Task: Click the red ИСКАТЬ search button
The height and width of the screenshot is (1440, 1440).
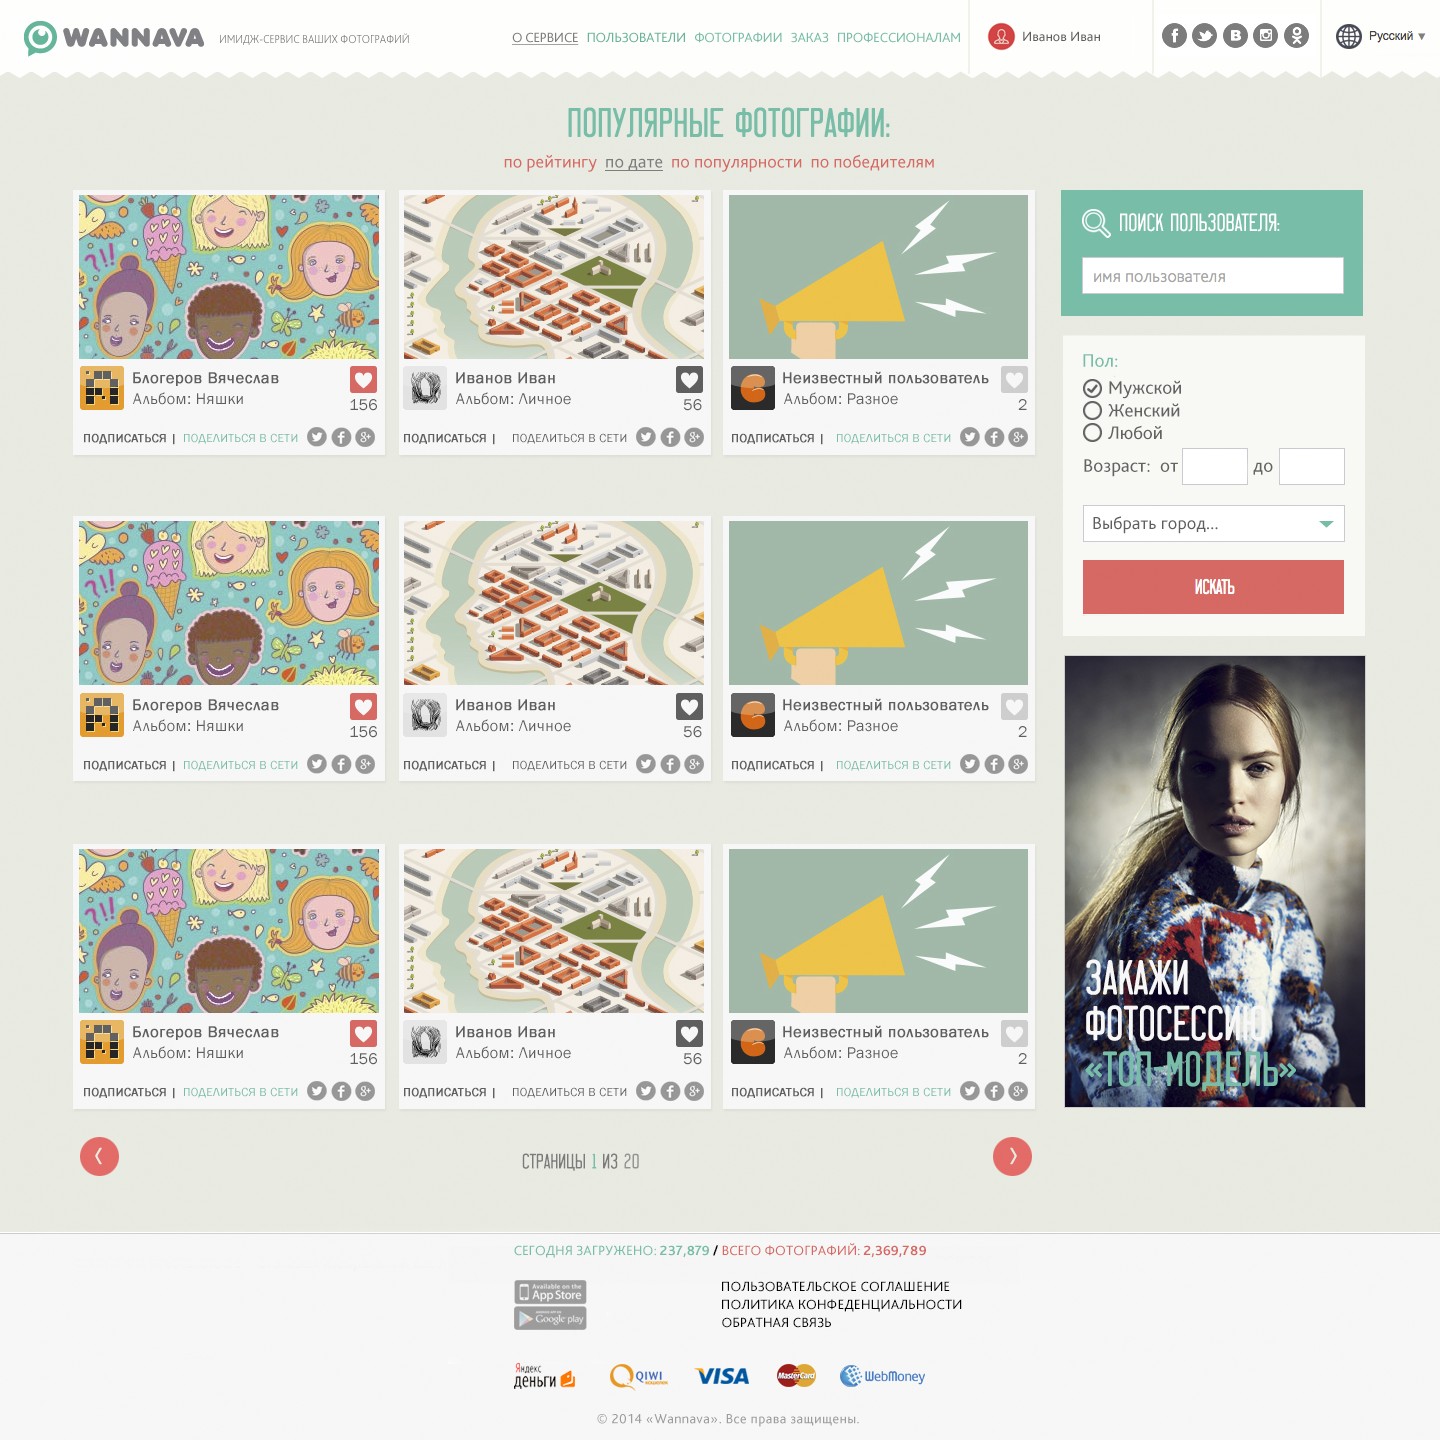Action: coord(1213,587)
